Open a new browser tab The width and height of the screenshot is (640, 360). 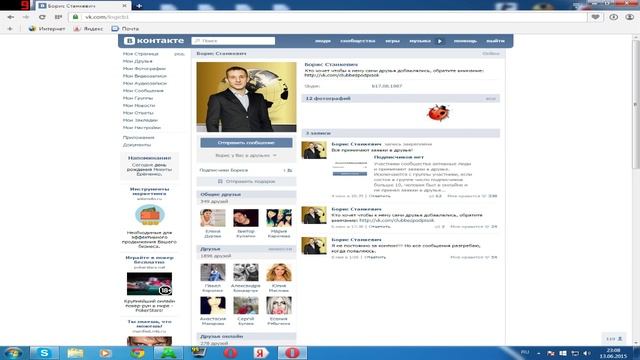click(139, 6)
